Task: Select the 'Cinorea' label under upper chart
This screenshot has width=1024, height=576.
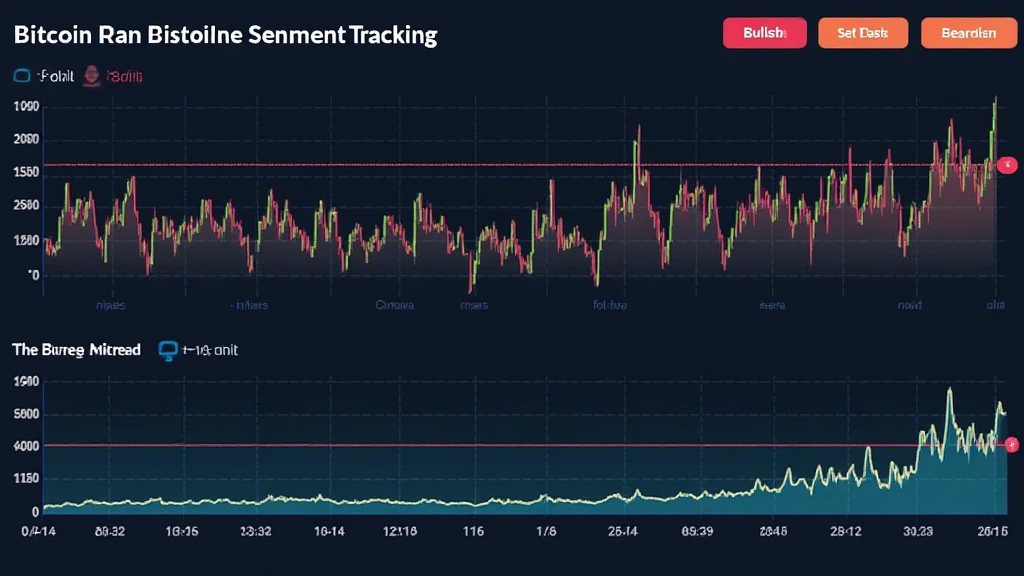Action: [394, 305]
